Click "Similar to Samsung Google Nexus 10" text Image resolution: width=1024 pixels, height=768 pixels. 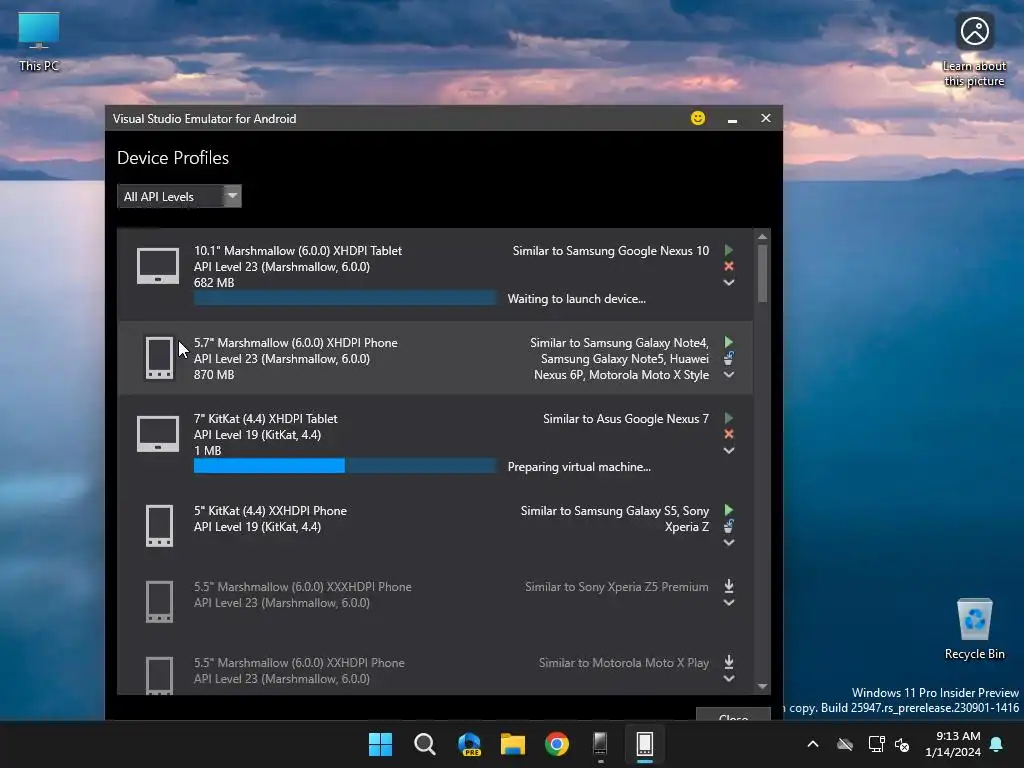pos(611,251)
